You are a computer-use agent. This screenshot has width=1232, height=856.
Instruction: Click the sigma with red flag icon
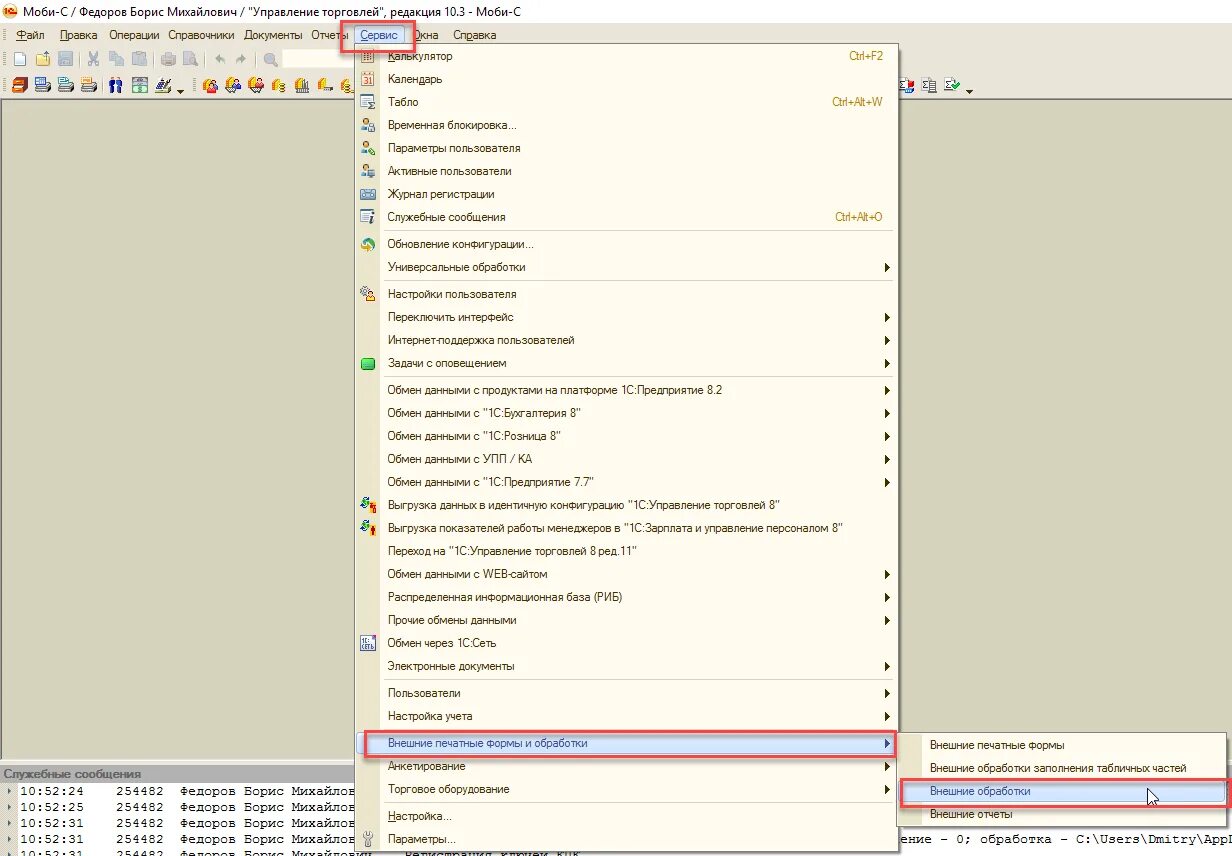click(x=907, y=86)
